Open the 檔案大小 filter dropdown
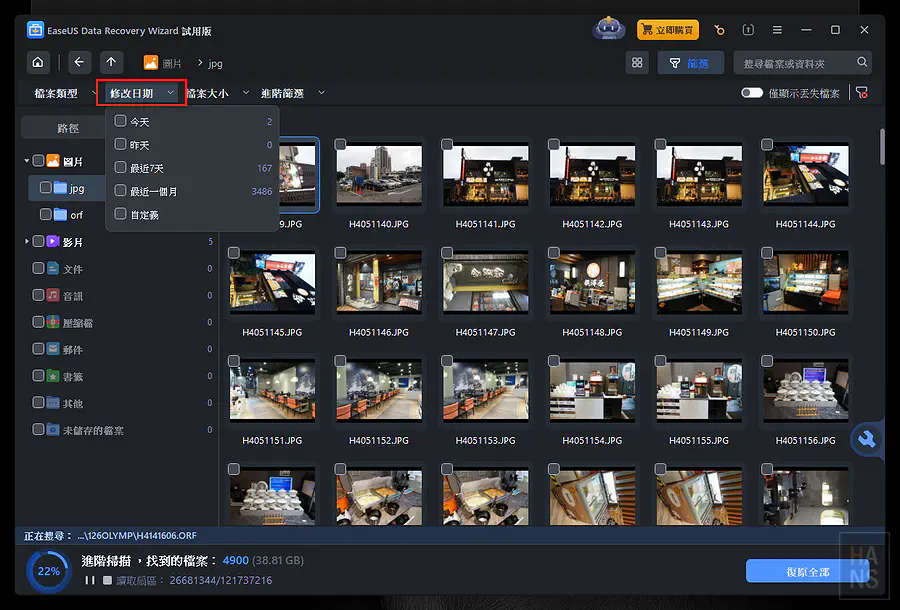The width and height of the screenshot is (900, 610). pyautogui.click(x=212, y=93)
